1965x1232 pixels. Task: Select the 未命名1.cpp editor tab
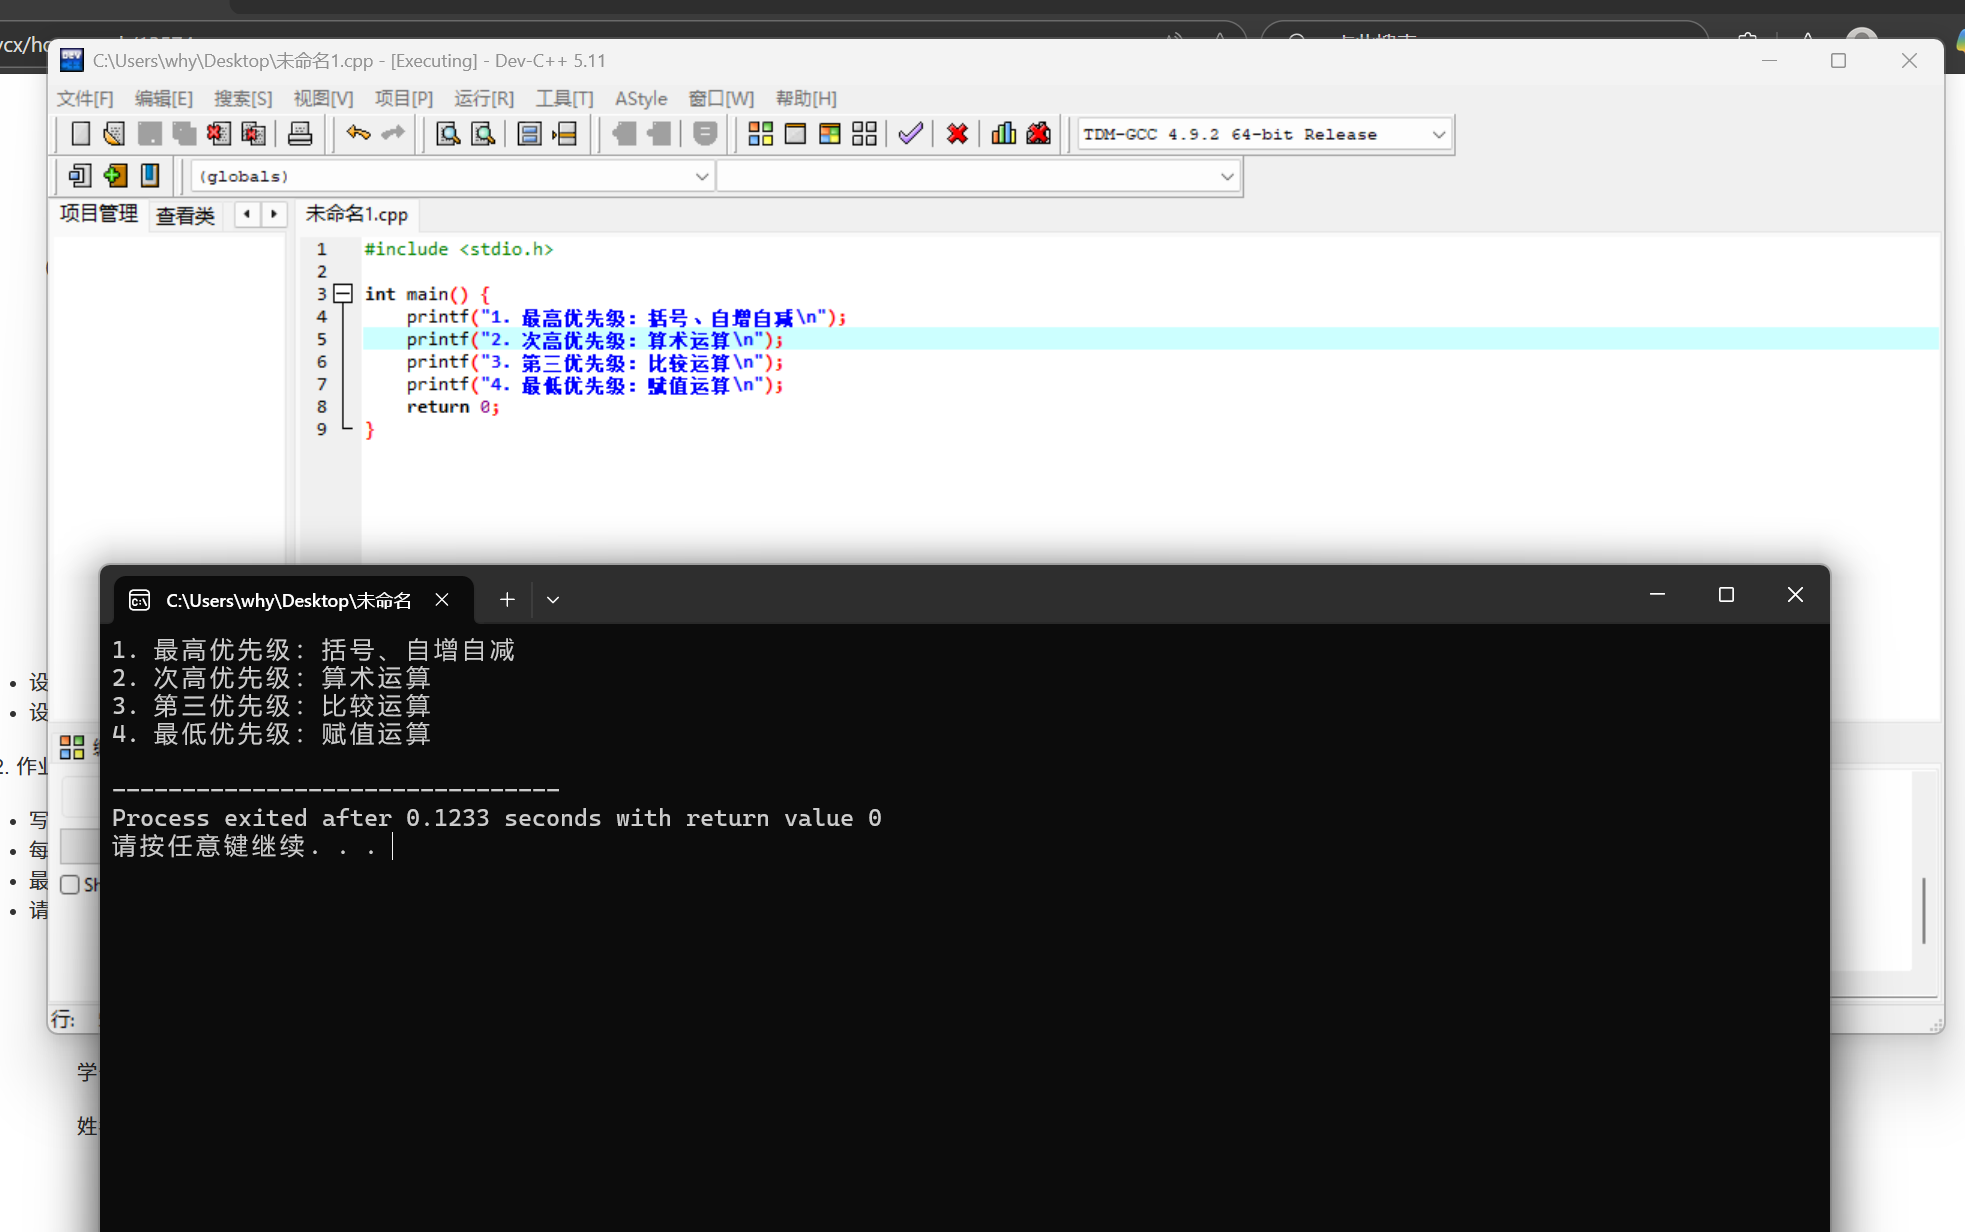click(x=357, y=214)
